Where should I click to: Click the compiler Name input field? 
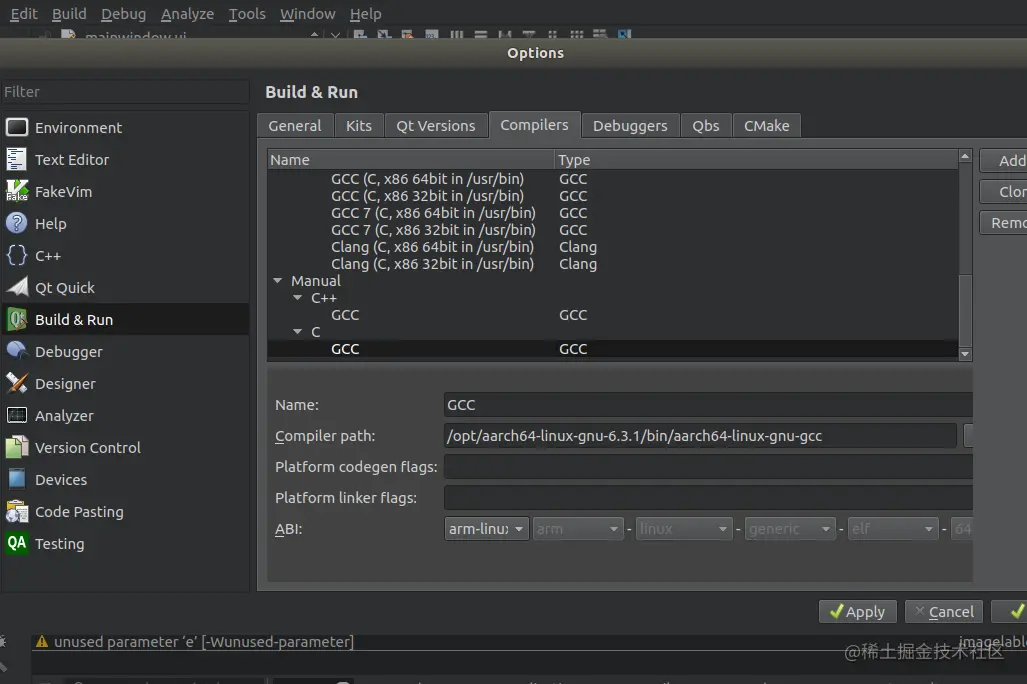click(708, 405)
